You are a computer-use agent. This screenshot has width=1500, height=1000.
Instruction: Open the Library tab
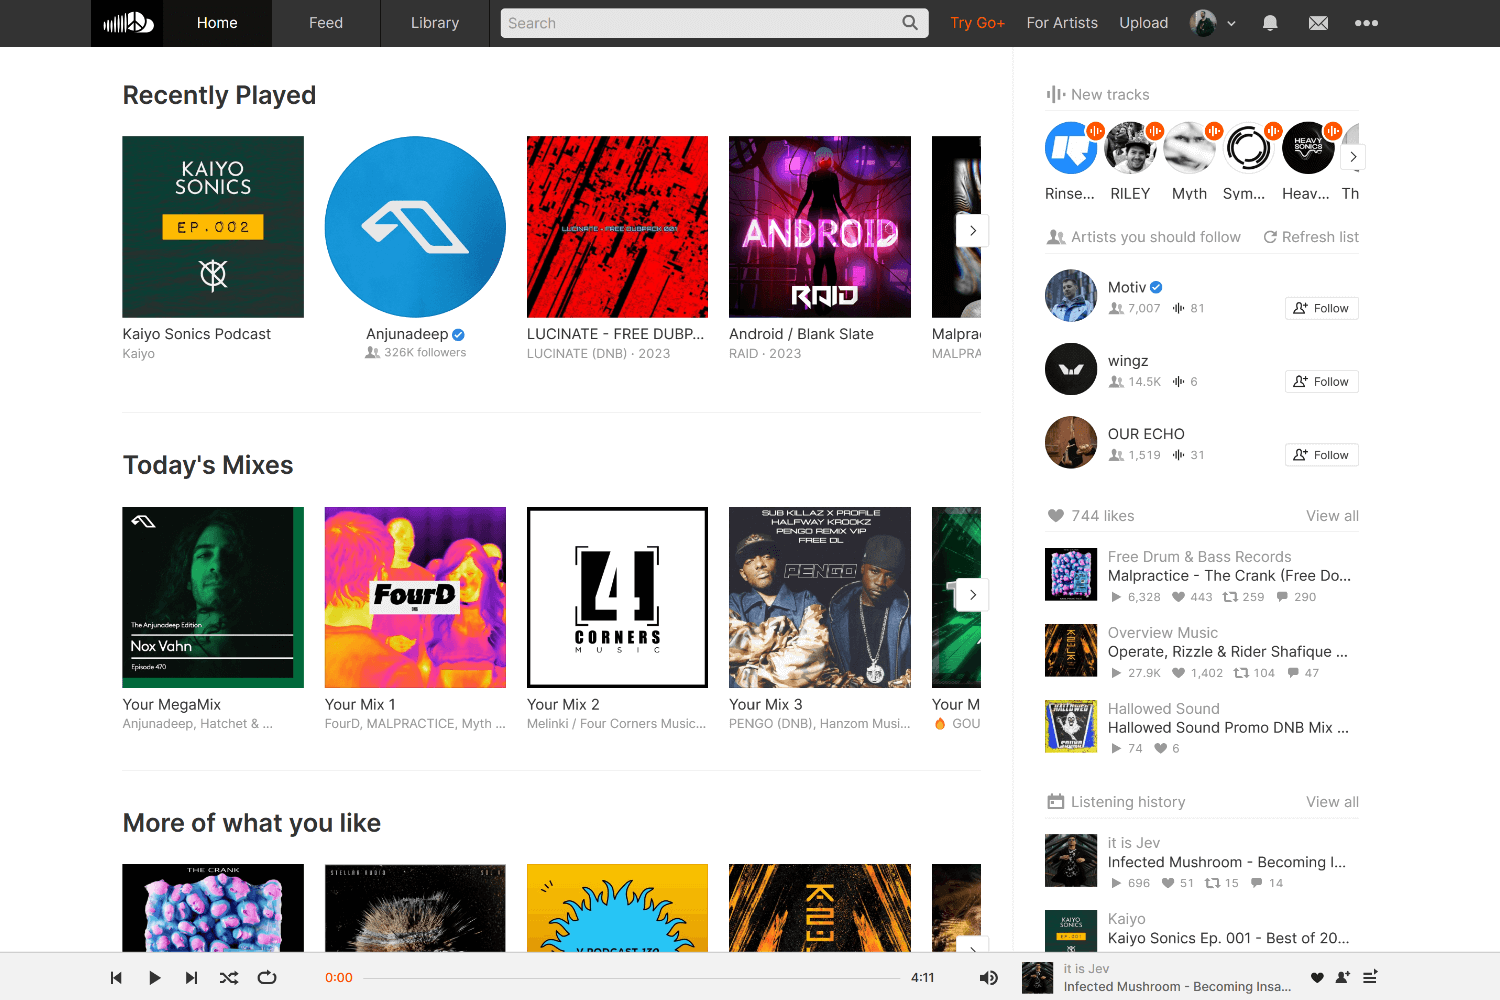[x=435, y=23]
